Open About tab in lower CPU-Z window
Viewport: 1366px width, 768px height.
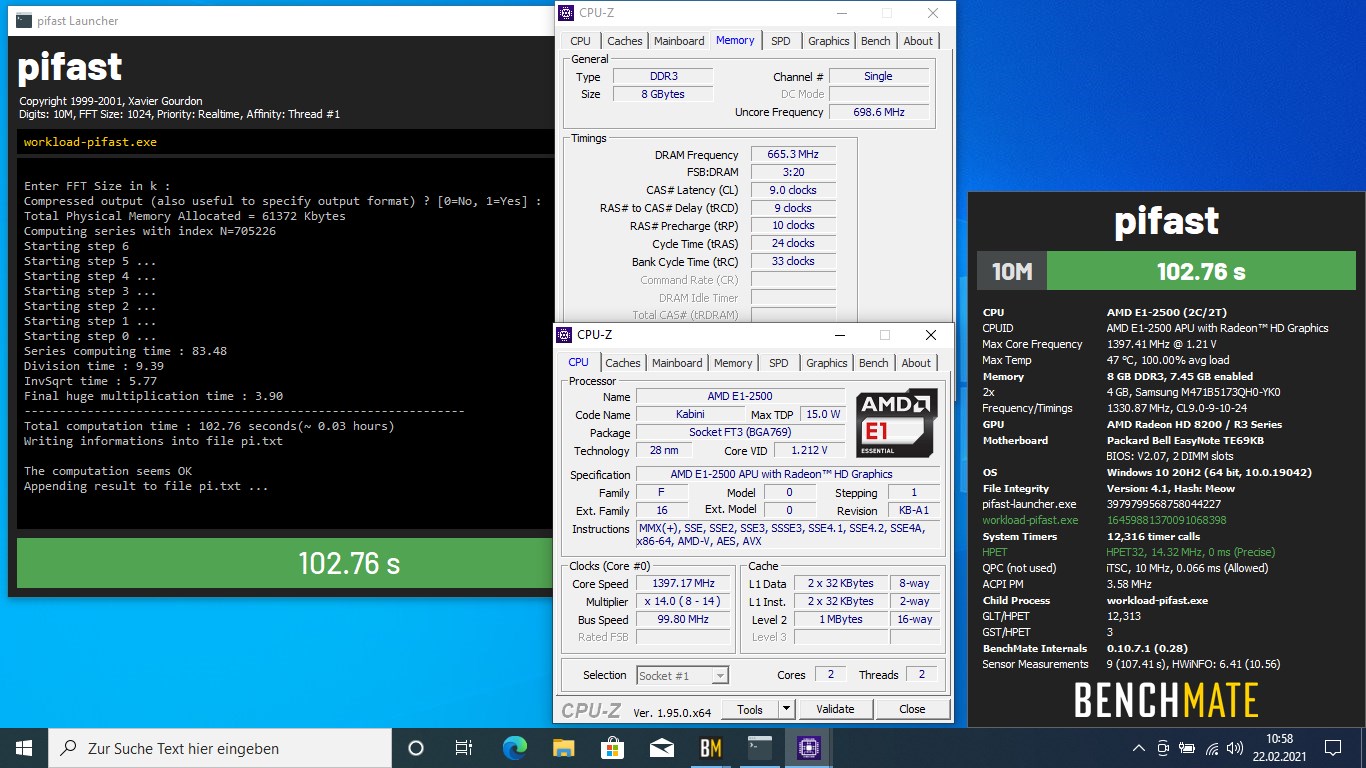(x=916, y=363)
